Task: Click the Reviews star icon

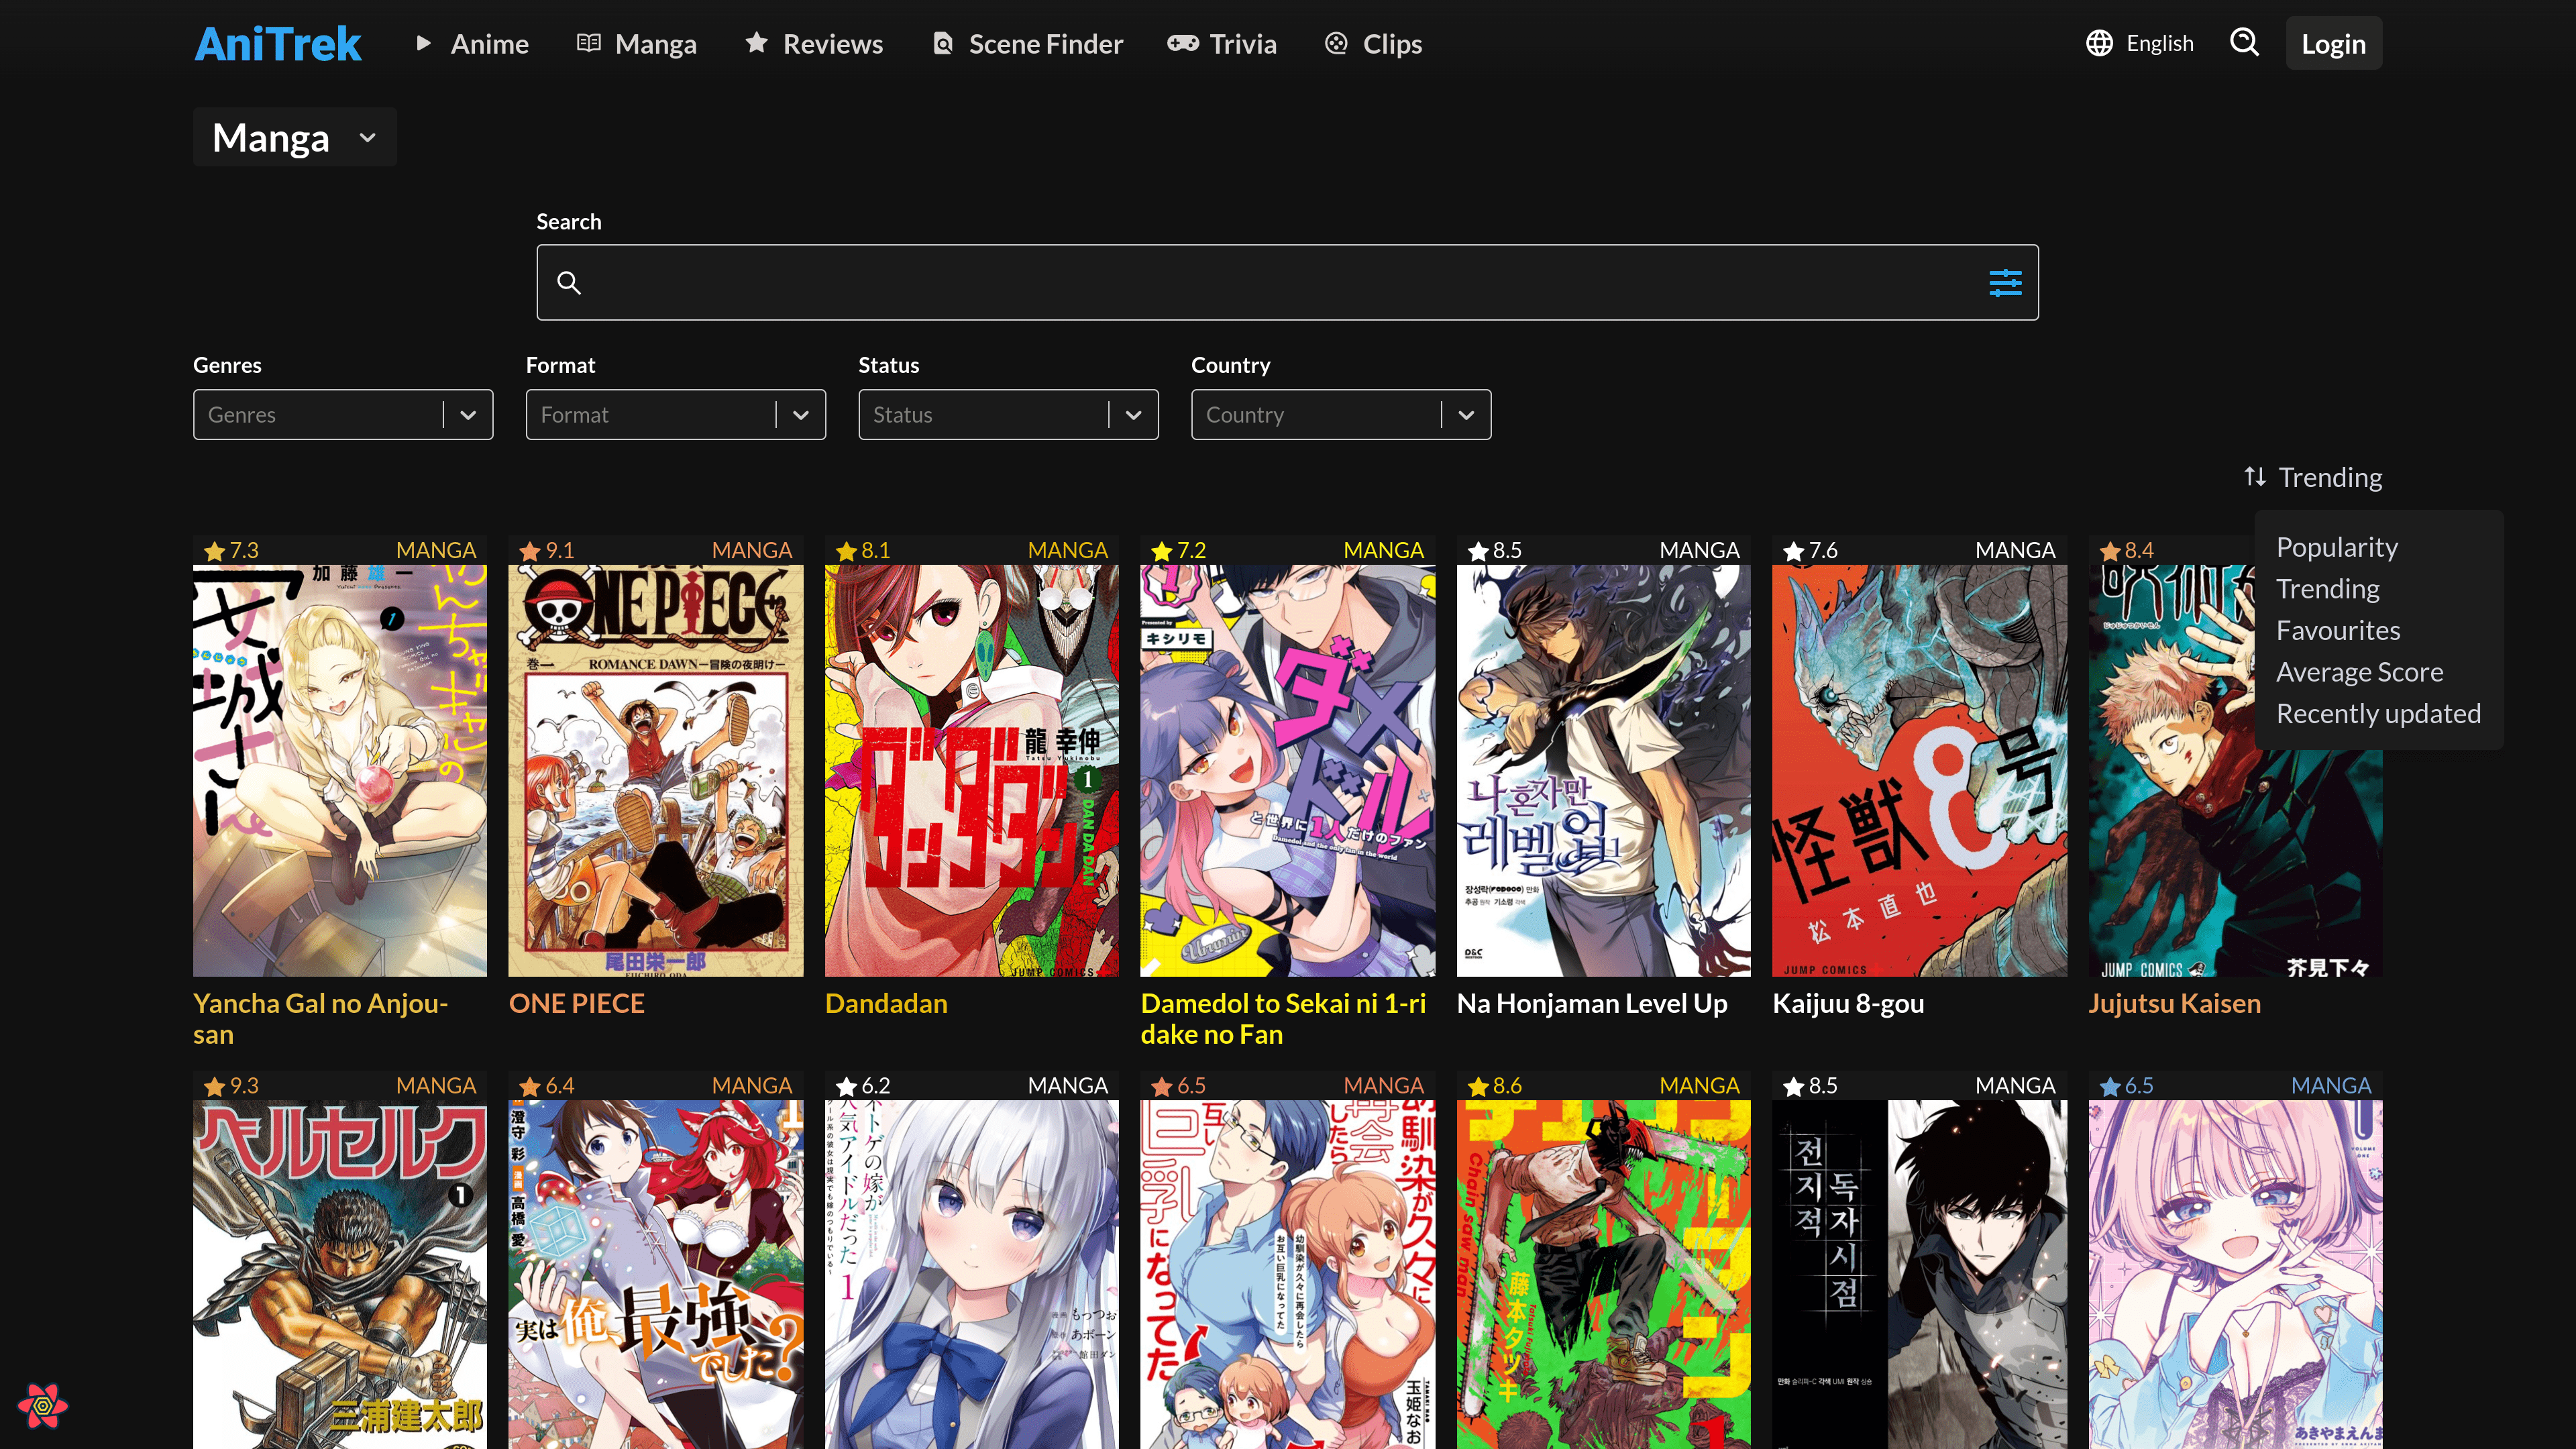Action: (x=757, y=43)
